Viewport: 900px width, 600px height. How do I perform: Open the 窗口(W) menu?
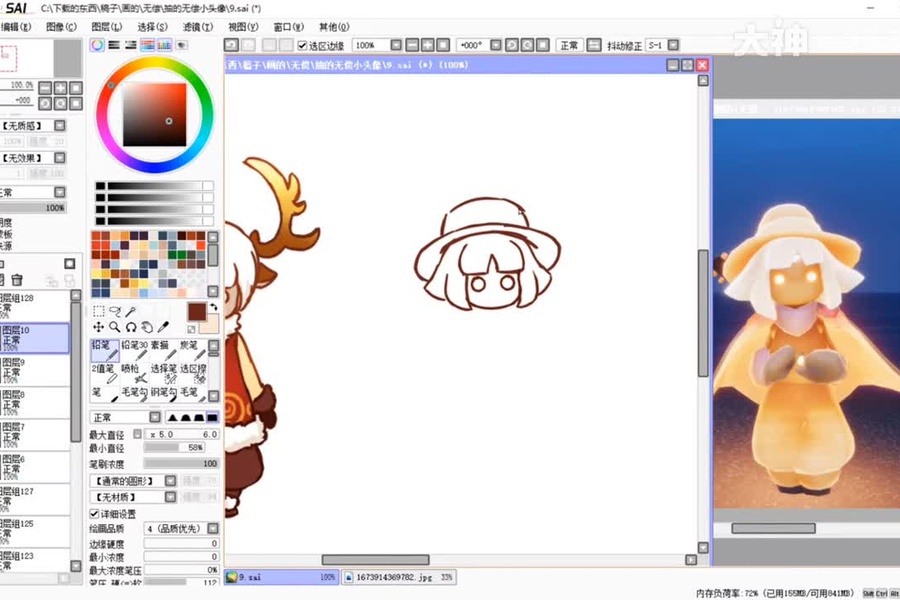[x=289, y=27]
